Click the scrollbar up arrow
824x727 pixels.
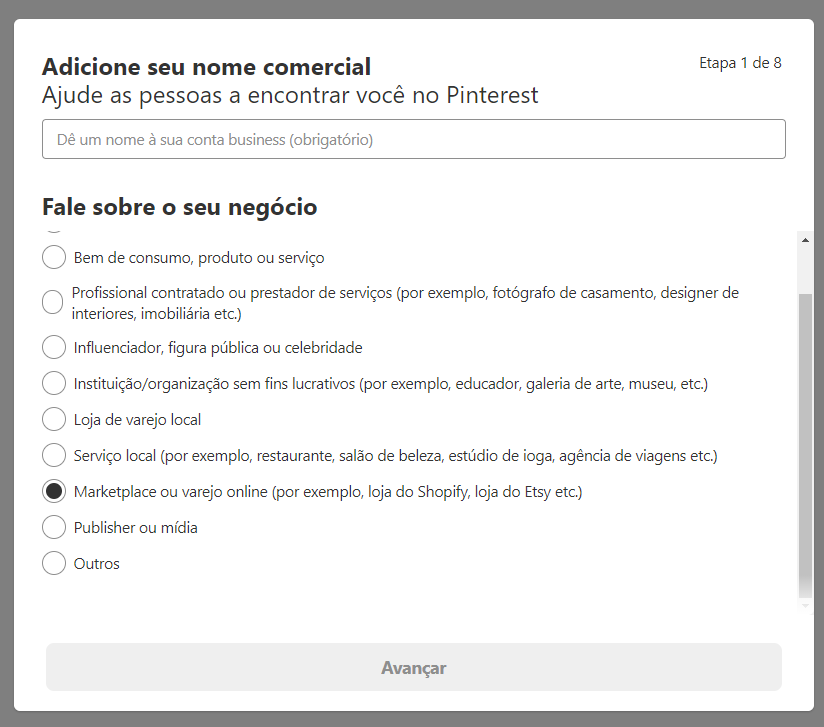(x=805, y=240)
